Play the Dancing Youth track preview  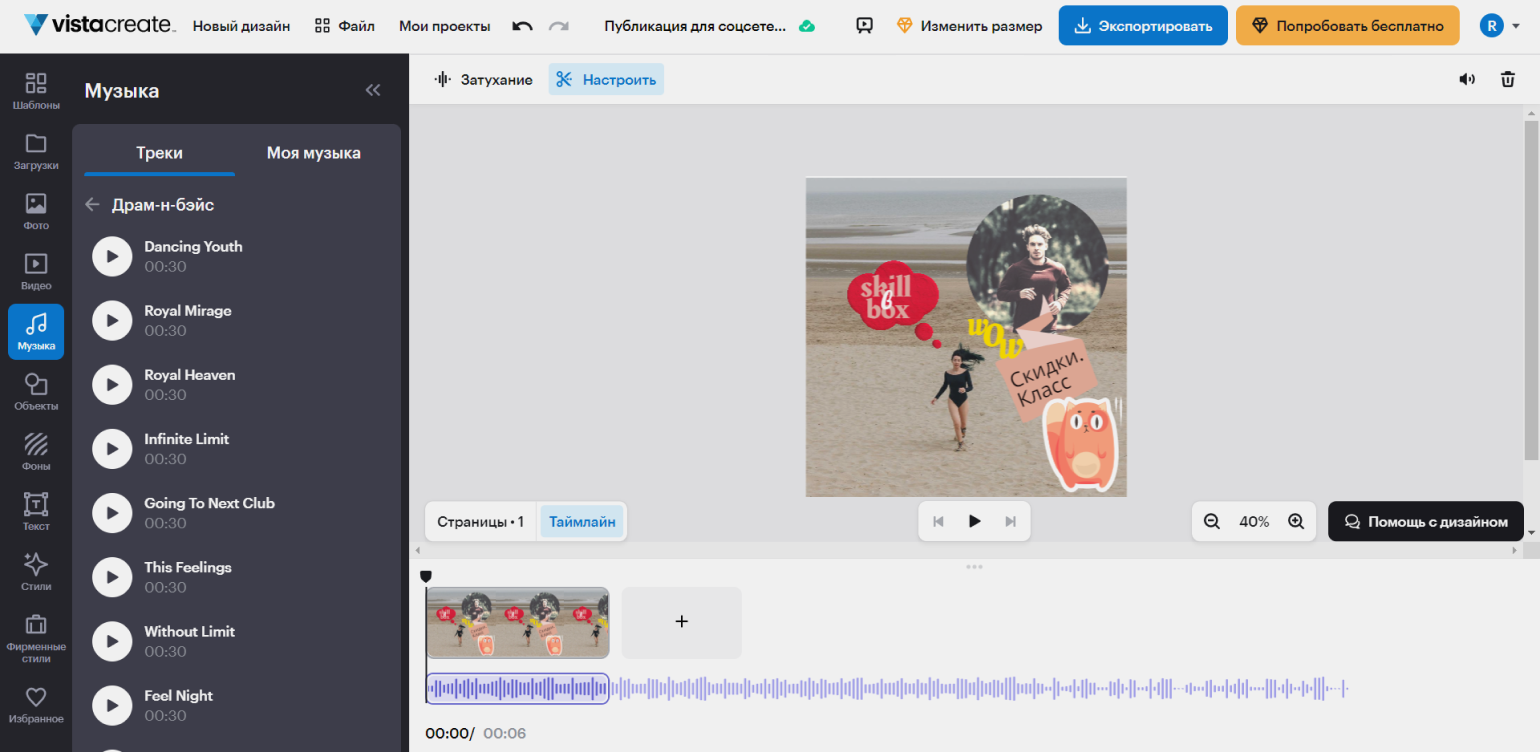(112, 256)
